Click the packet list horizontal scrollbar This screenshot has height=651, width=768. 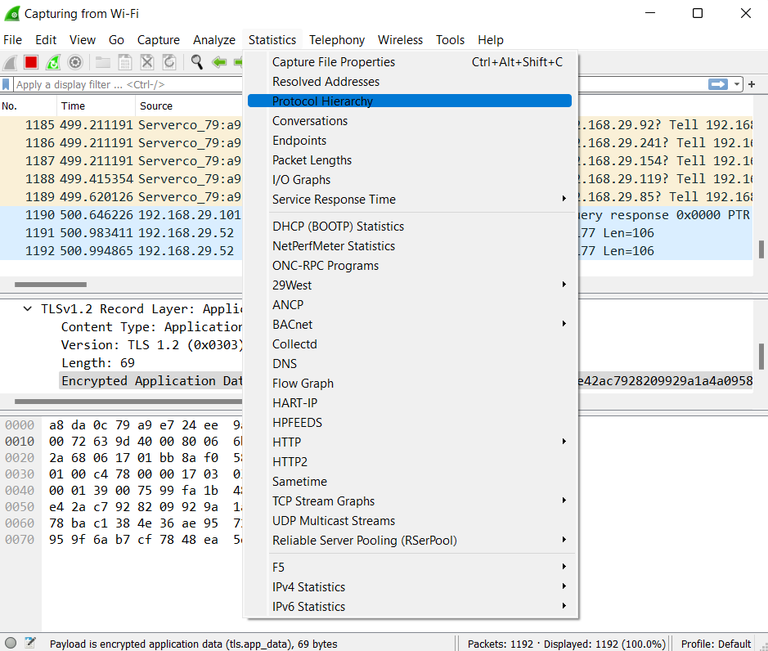tap(50, 284)
